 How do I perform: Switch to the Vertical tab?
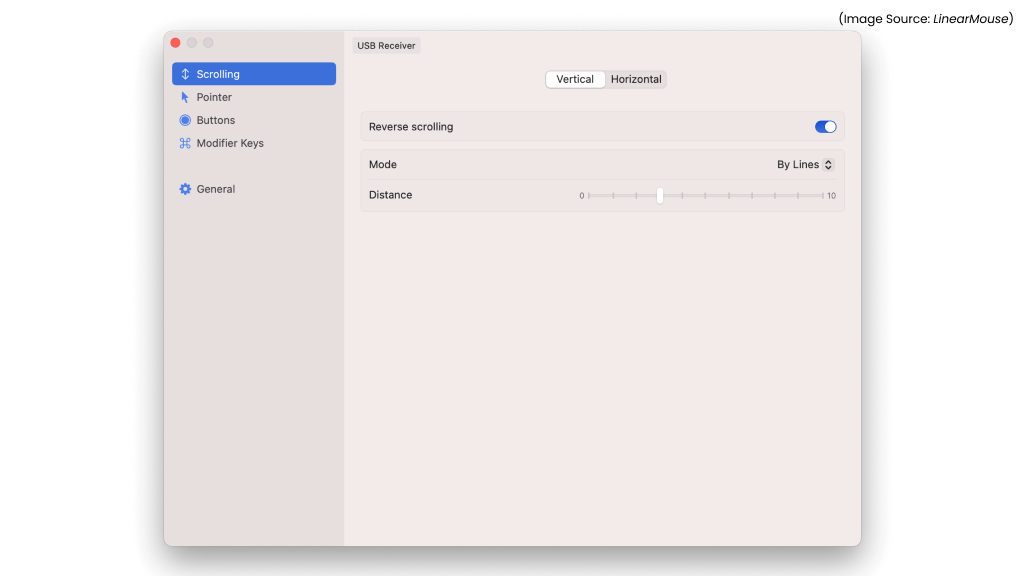tap(575, 79)
